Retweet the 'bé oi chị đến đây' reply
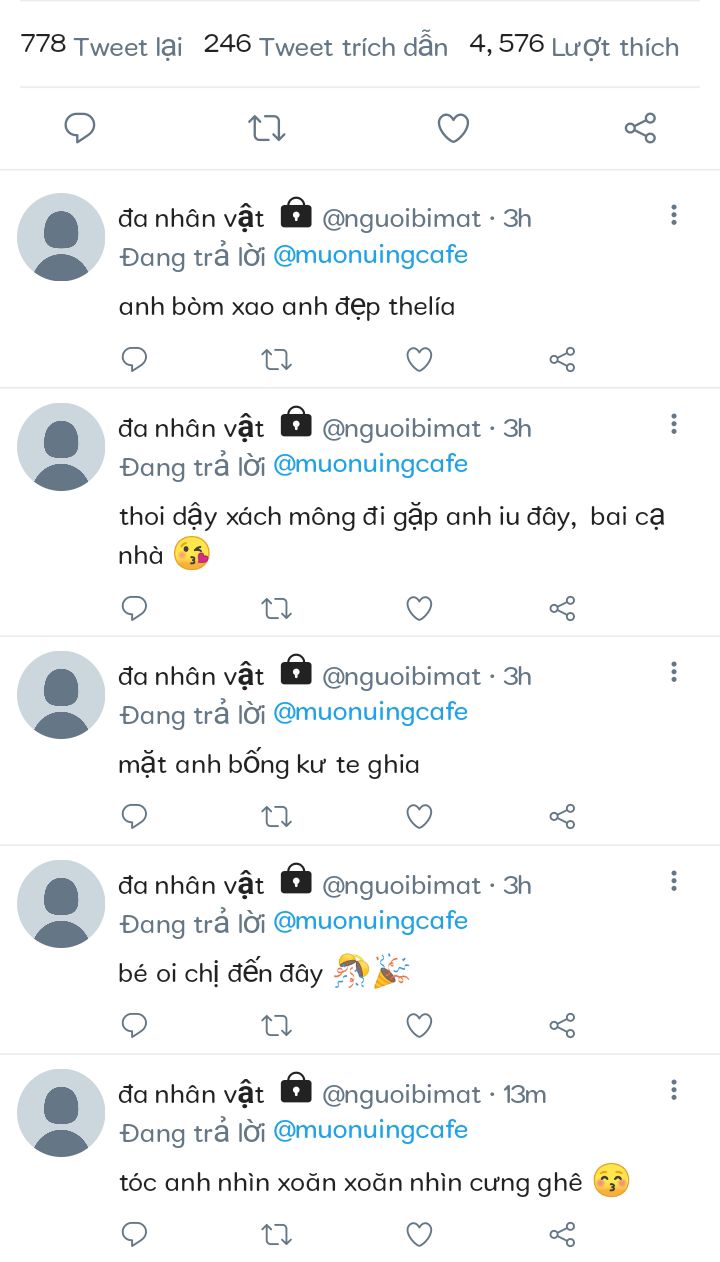Viewport: 720px width, 1262px height. click(276, 1026)
